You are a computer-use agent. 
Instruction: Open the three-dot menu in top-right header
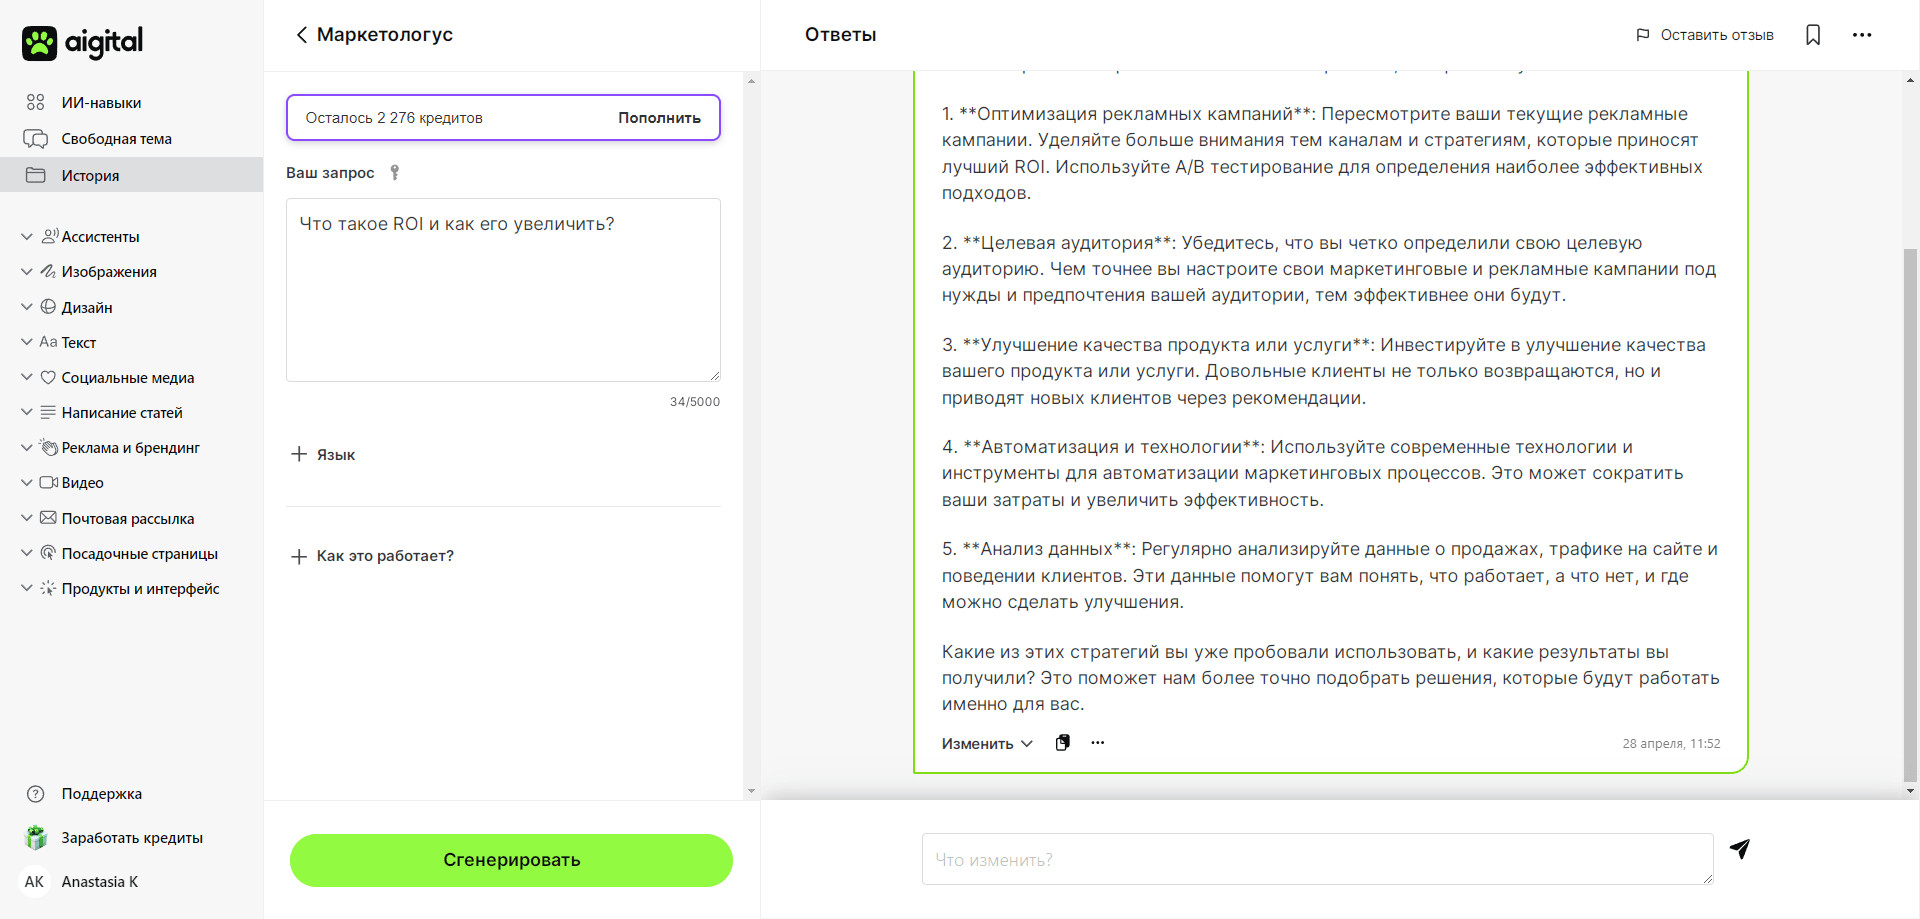(1861, 35)
